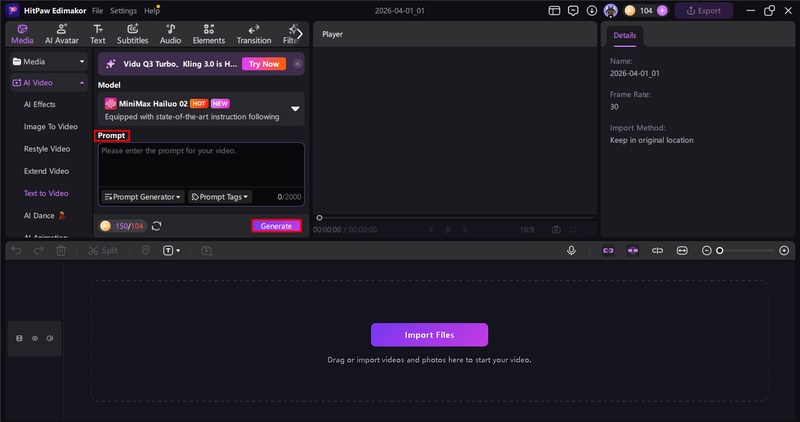Switch to the Subtitles tab
This screenshot has height=422, width=800.
[133, 34]
